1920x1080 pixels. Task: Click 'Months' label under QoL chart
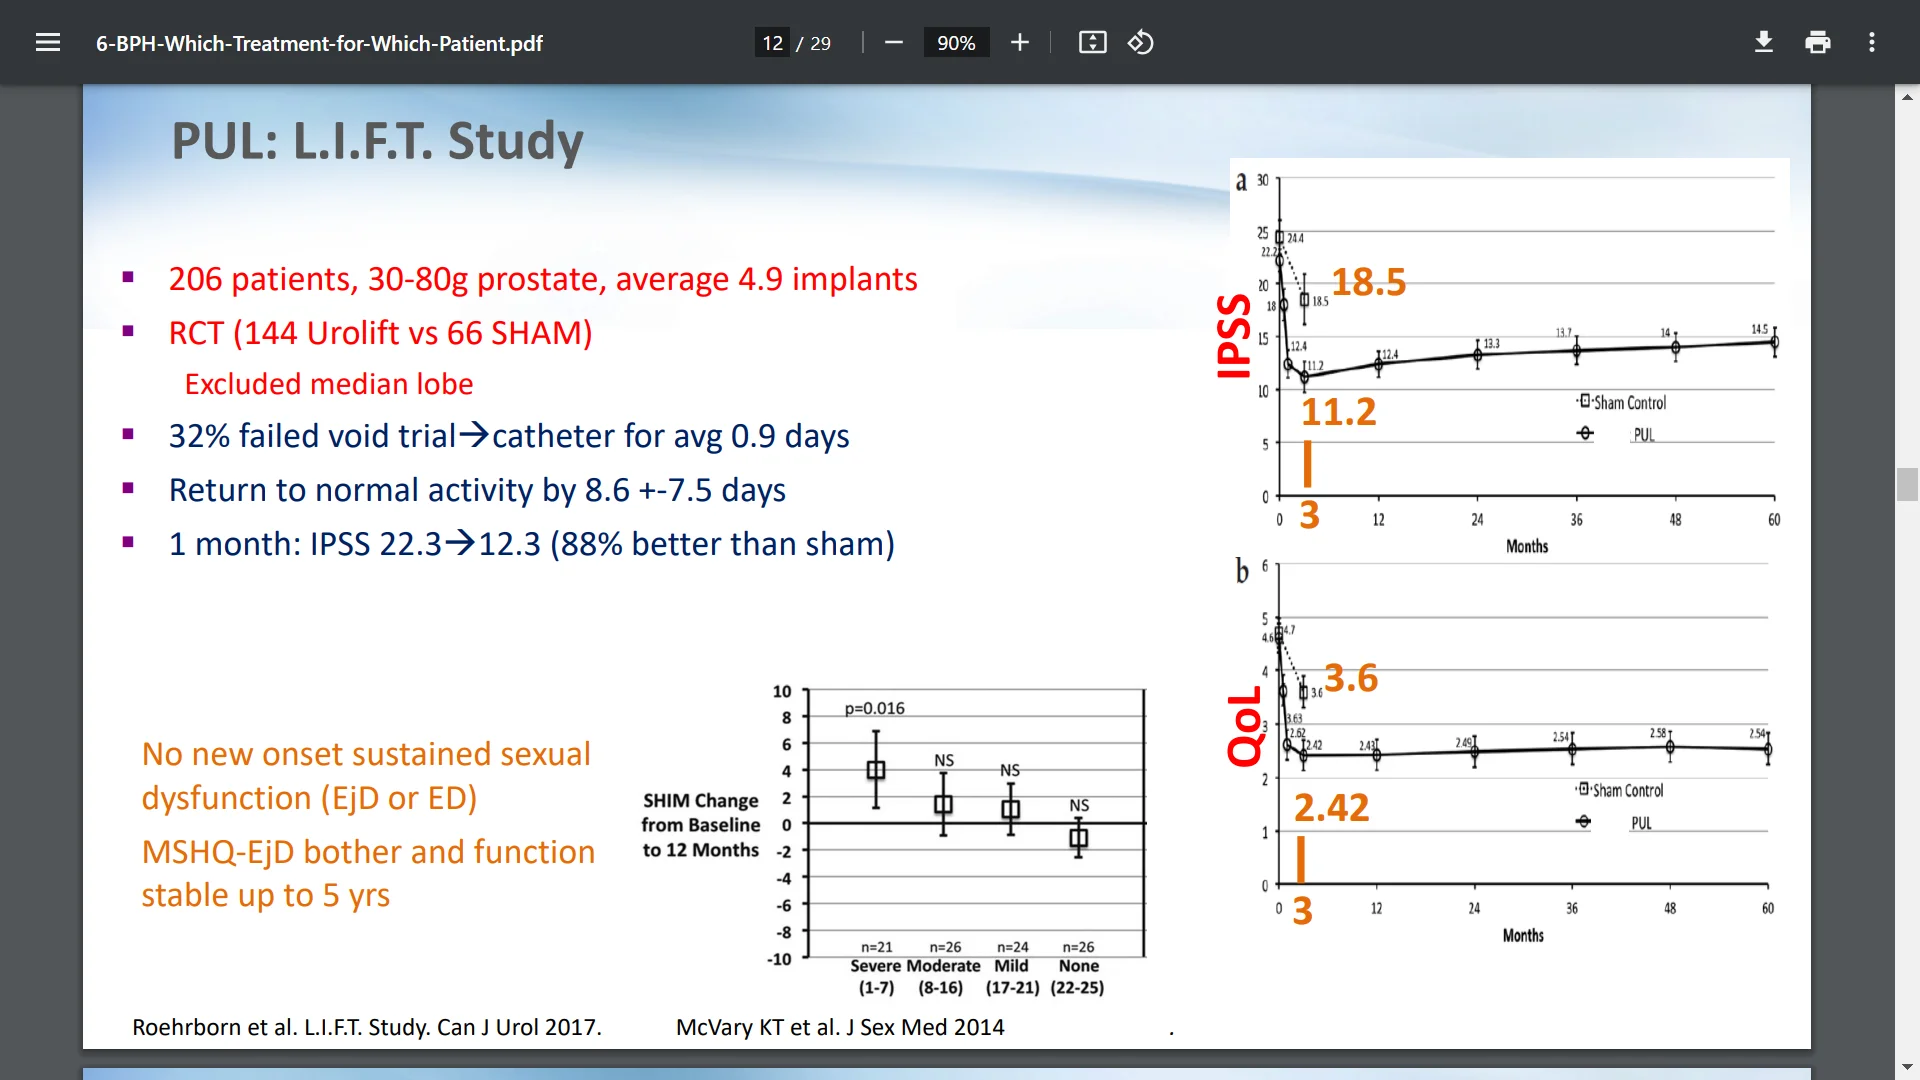click(1523, 935)
